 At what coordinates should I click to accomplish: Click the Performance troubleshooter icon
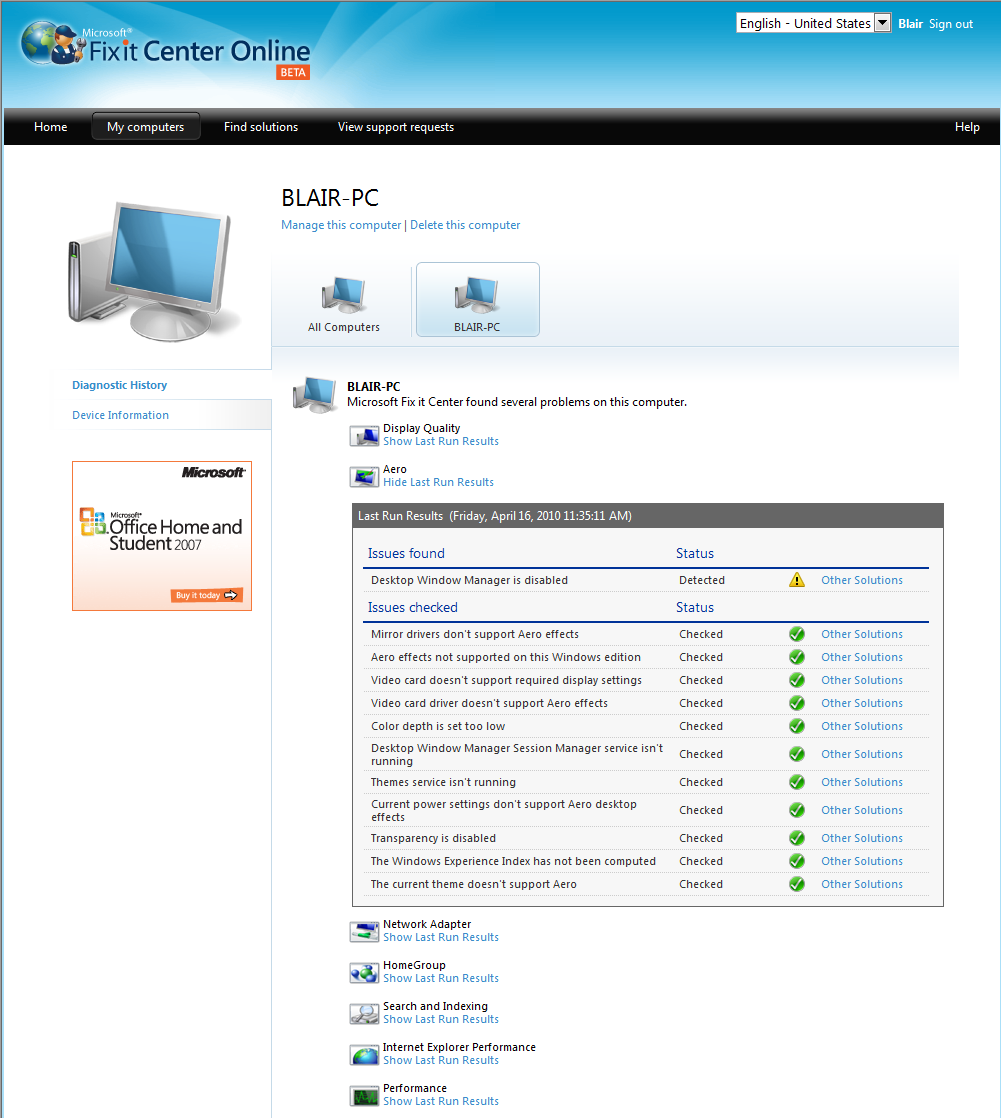click(x=364, y=1095)
